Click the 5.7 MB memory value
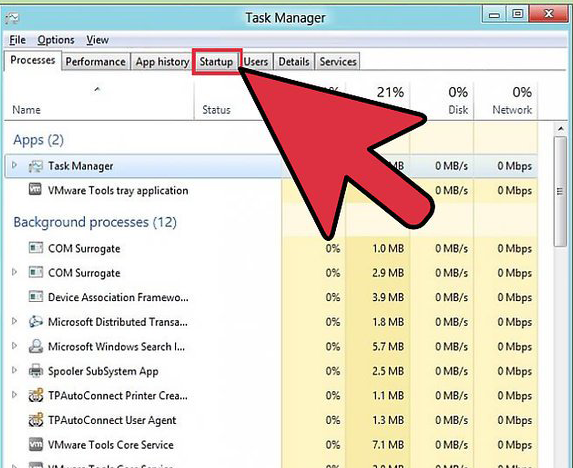 (x=388, y=346)
